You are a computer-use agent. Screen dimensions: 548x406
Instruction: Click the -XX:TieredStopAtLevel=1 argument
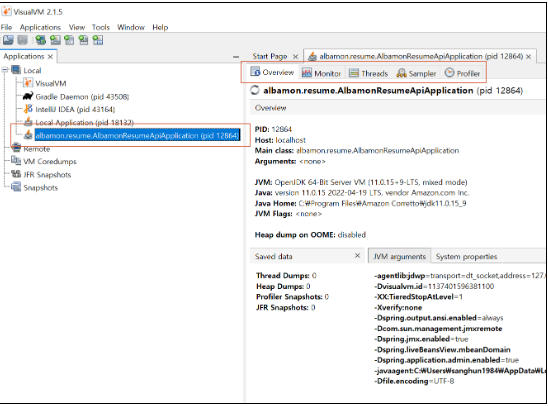(418, 297)
